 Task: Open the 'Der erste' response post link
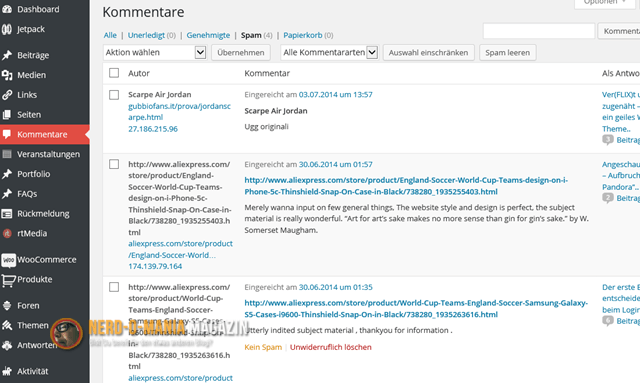(x=621, y=298)
